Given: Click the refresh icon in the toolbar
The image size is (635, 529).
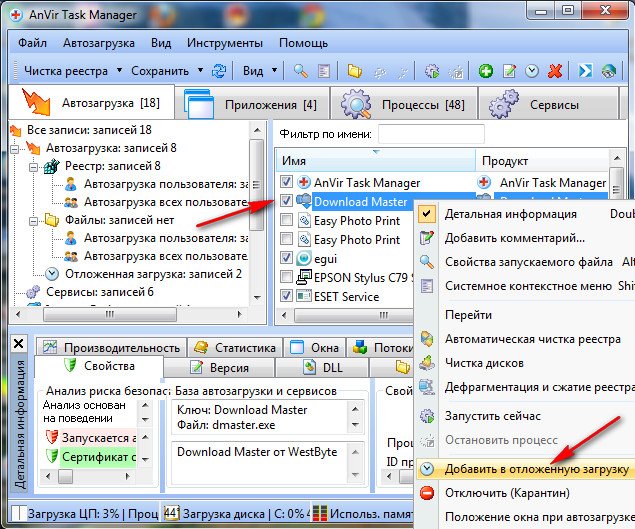Looking at the screenshot, I should (x=219, y=71).
